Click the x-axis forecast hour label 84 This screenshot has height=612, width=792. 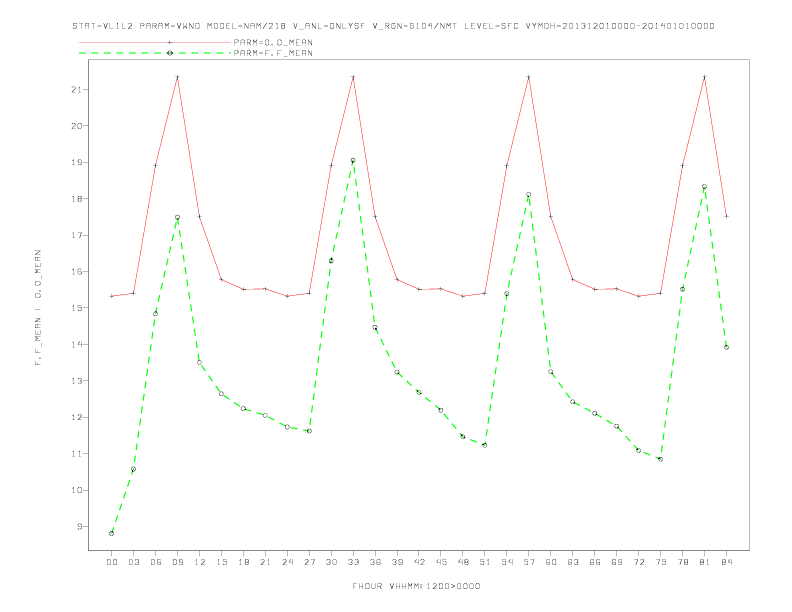pyautogui.click(x=726, y=562)
